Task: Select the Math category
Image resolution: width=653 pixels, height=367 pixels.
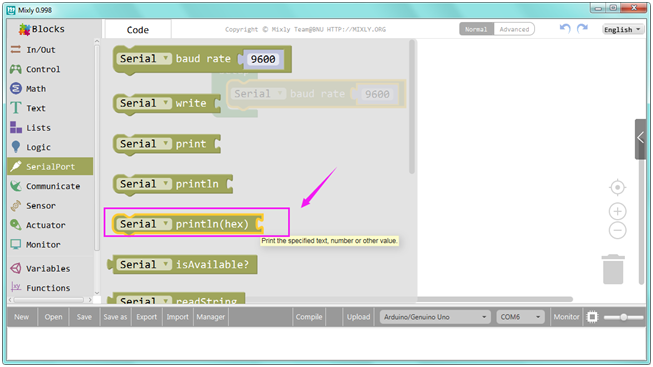Action: (x=50, y=88)
